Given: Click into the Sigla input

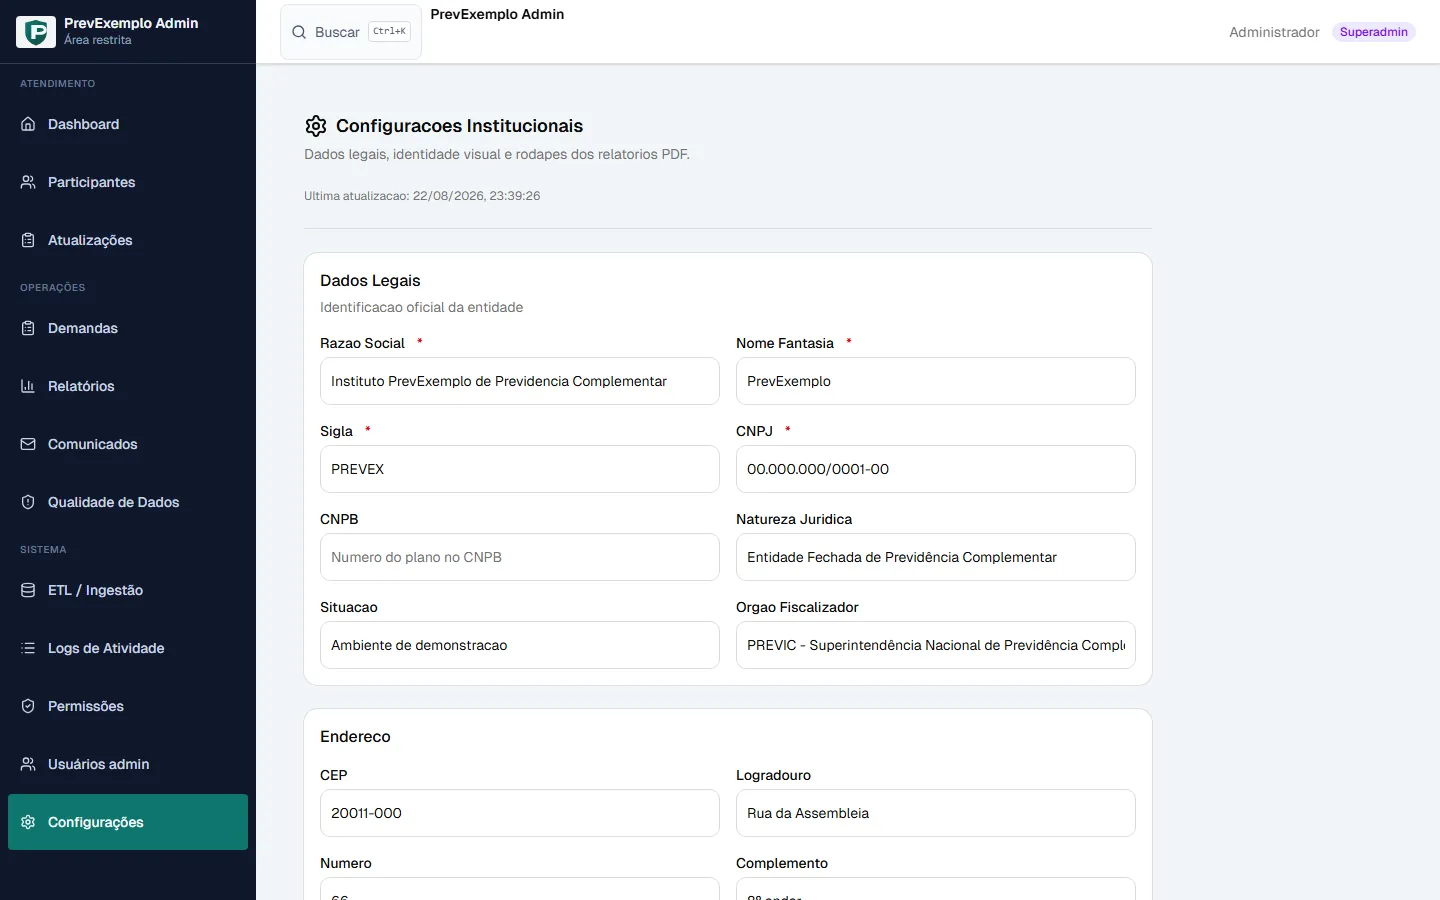Looking at the screenshot, I should click(x=520, y=469).
